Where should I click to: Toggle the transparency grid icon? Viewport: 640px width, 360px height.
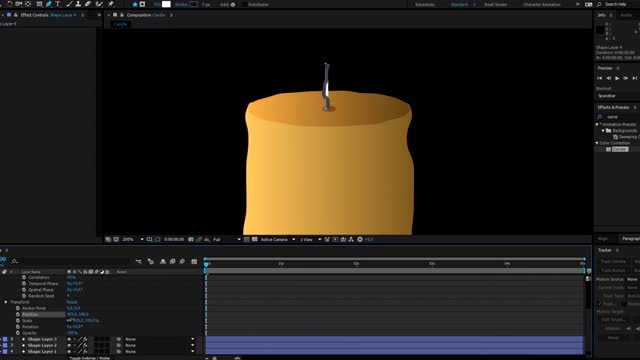[254, 240]
